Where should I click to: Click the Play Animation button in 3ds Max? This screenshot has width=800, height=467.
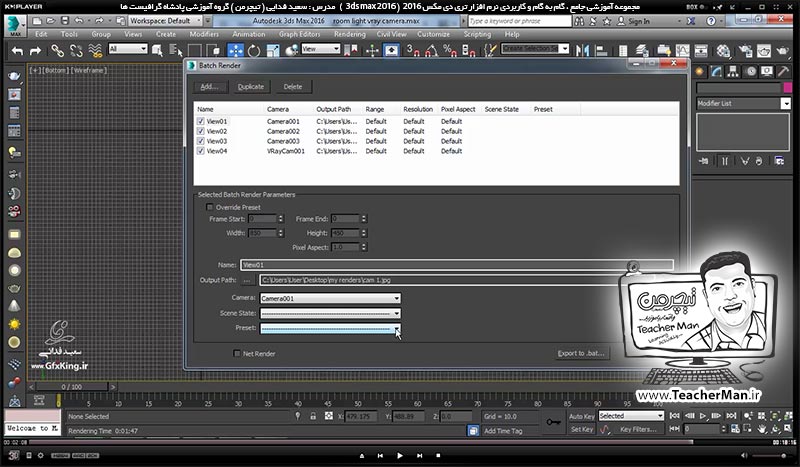[703, 416]
